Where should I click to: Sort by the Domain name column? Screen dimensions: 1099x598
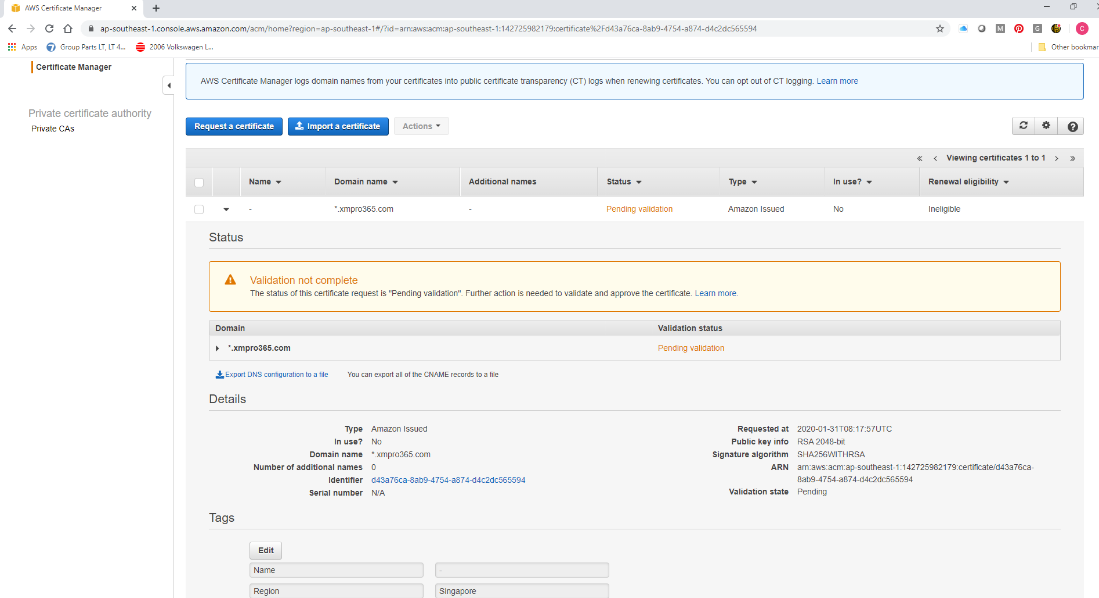[x=366, y=182]
